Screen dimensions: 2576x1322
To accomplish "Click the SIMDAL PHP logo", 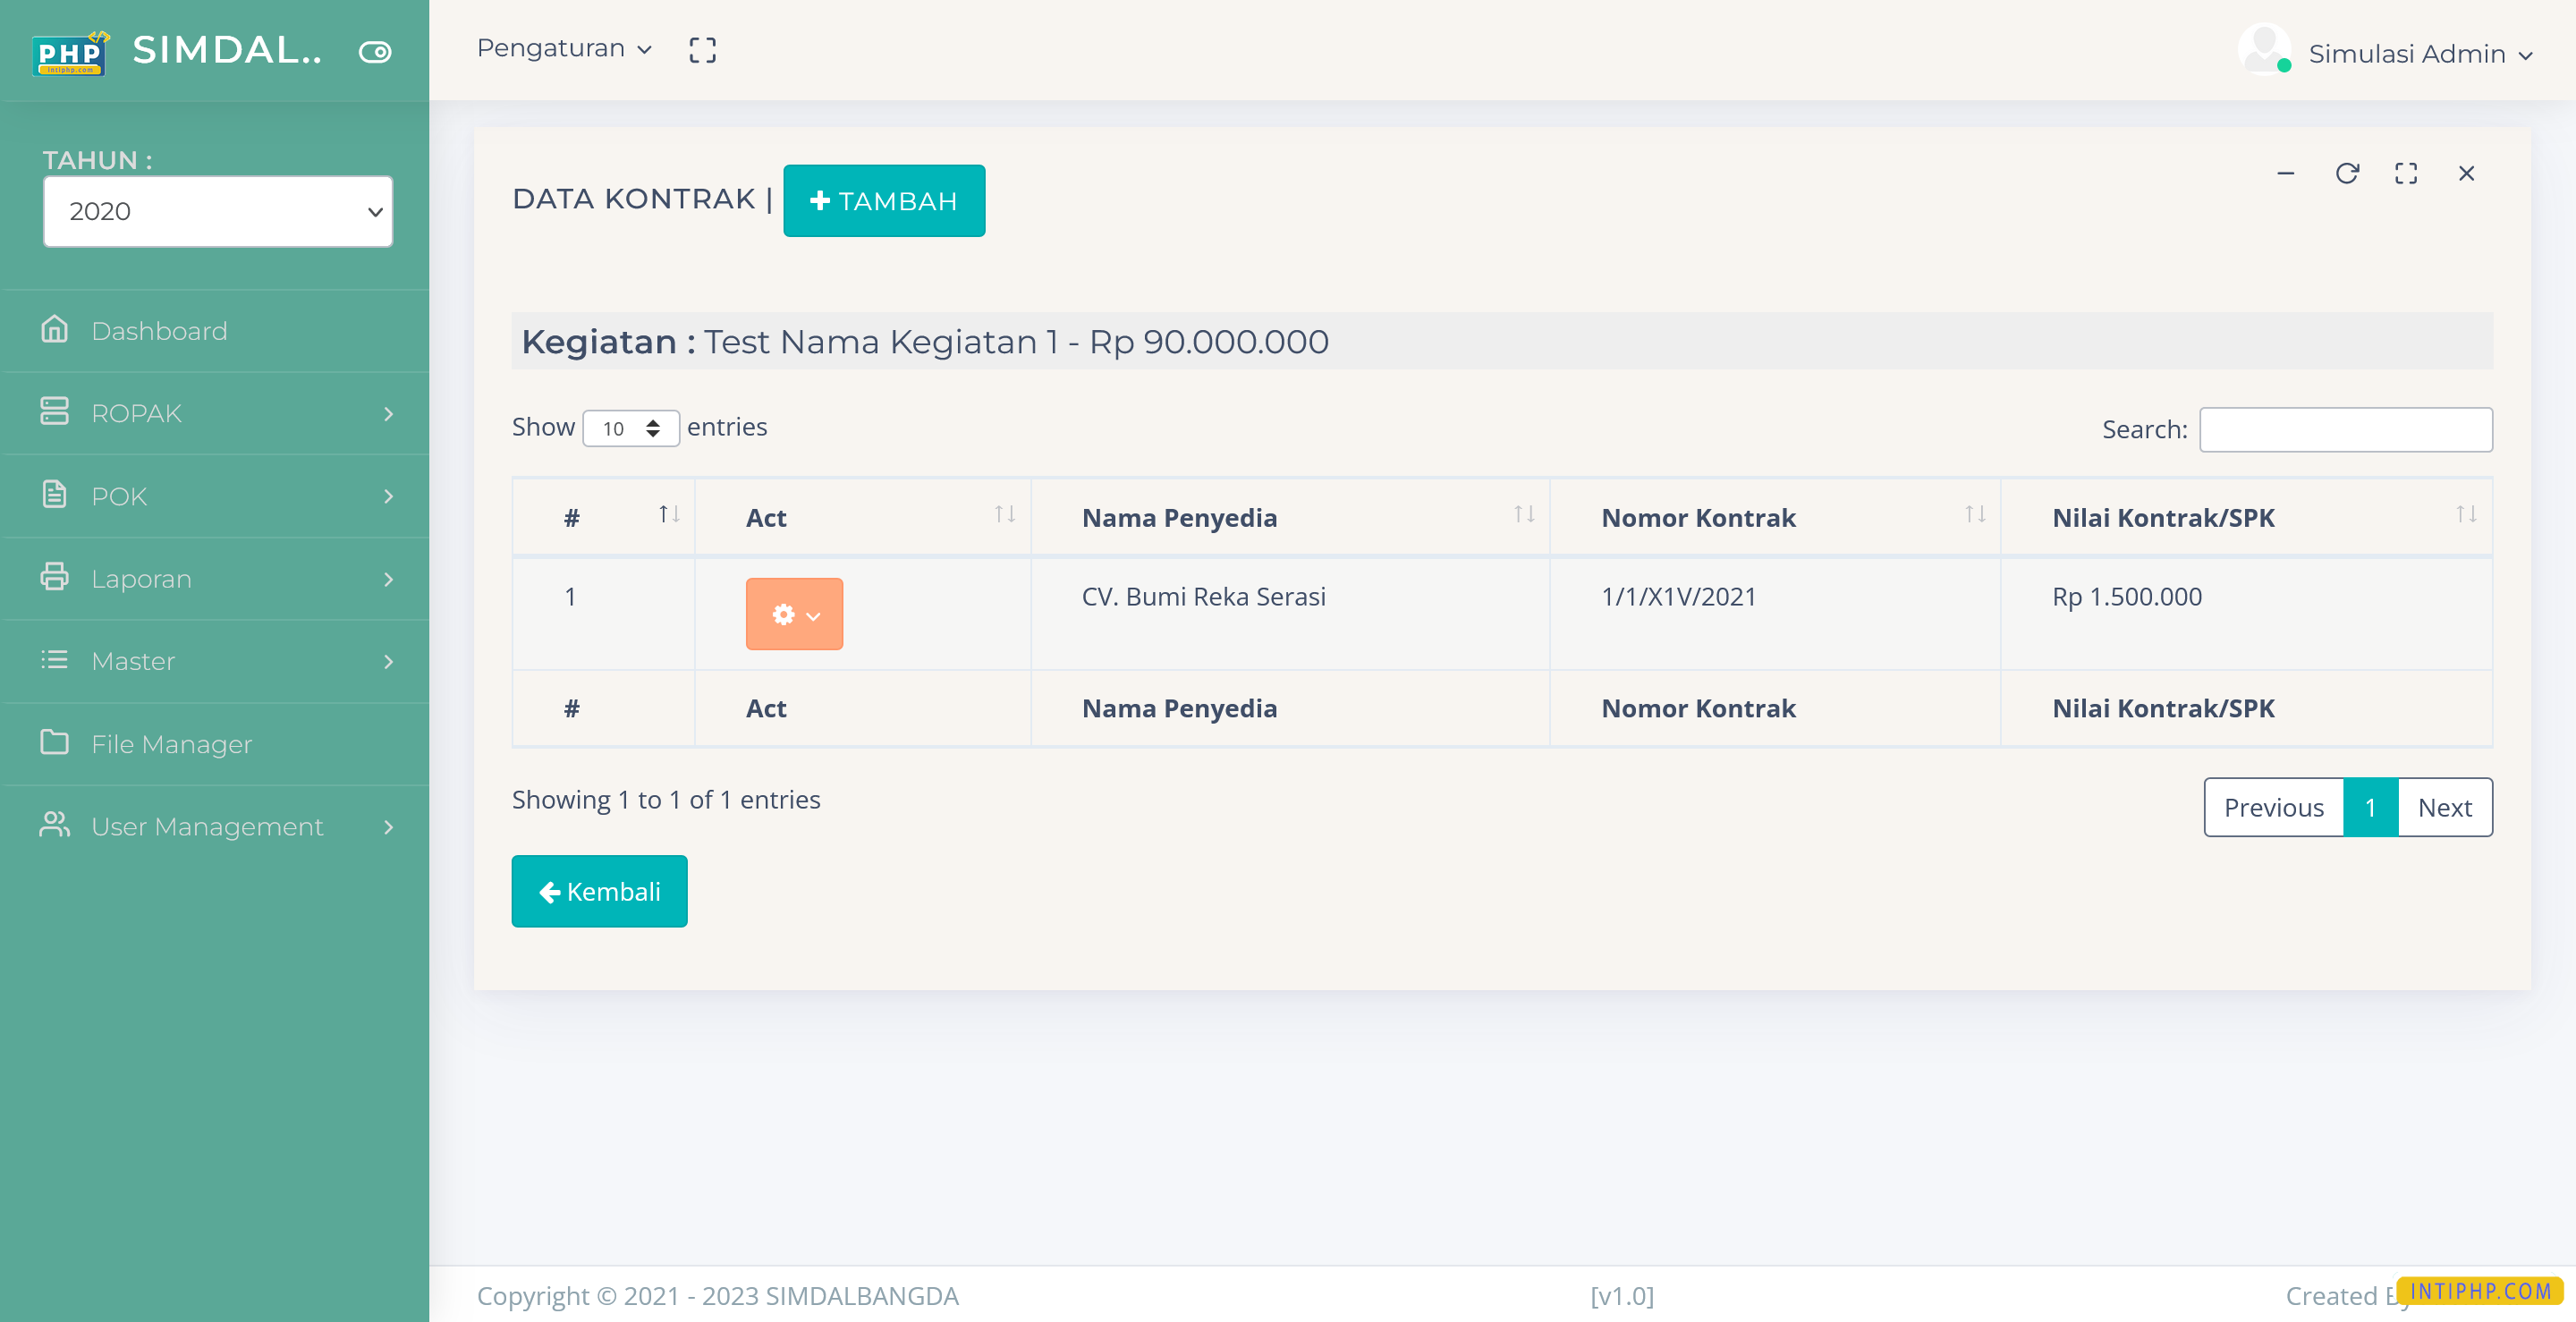I will click(70, 53).
